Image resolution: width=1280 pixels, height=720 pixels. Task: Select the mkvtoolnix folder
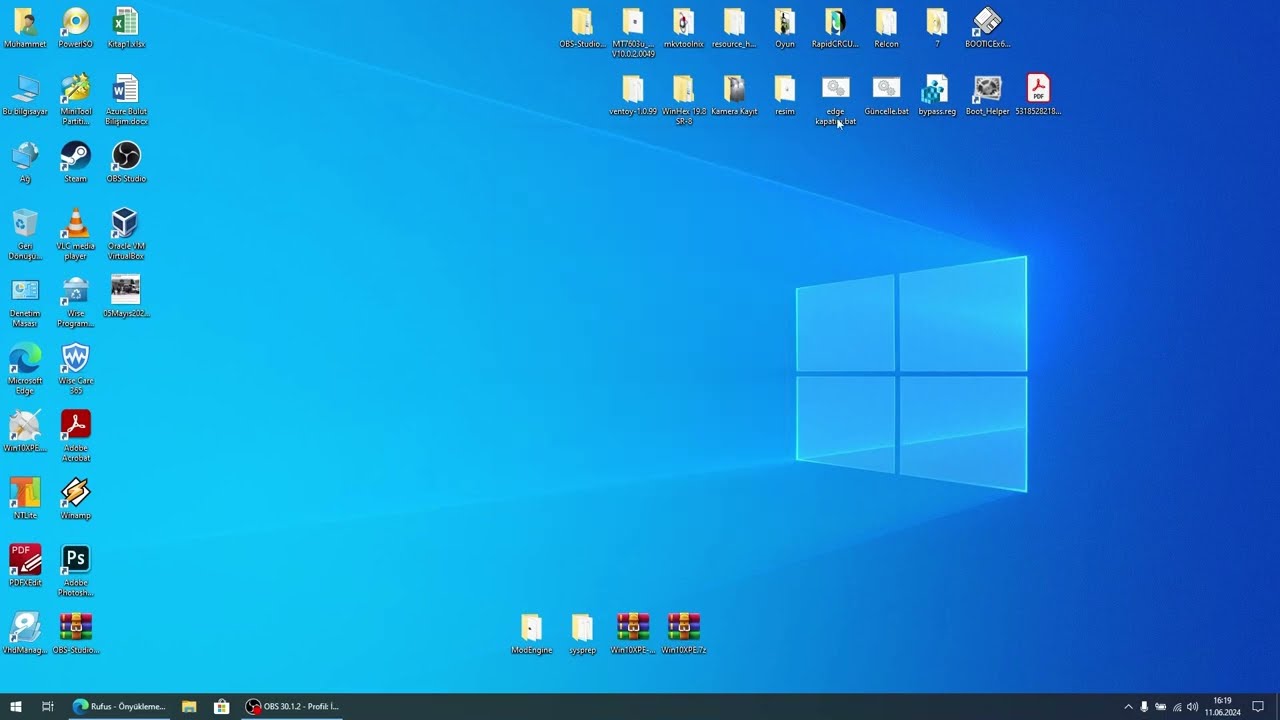click(684, 28)
